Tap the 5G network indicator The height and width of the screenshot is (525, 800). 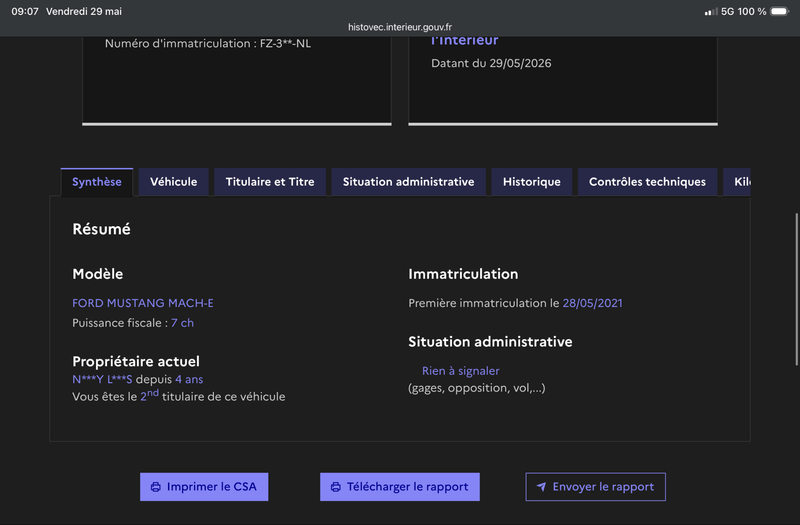pos(727,11)
